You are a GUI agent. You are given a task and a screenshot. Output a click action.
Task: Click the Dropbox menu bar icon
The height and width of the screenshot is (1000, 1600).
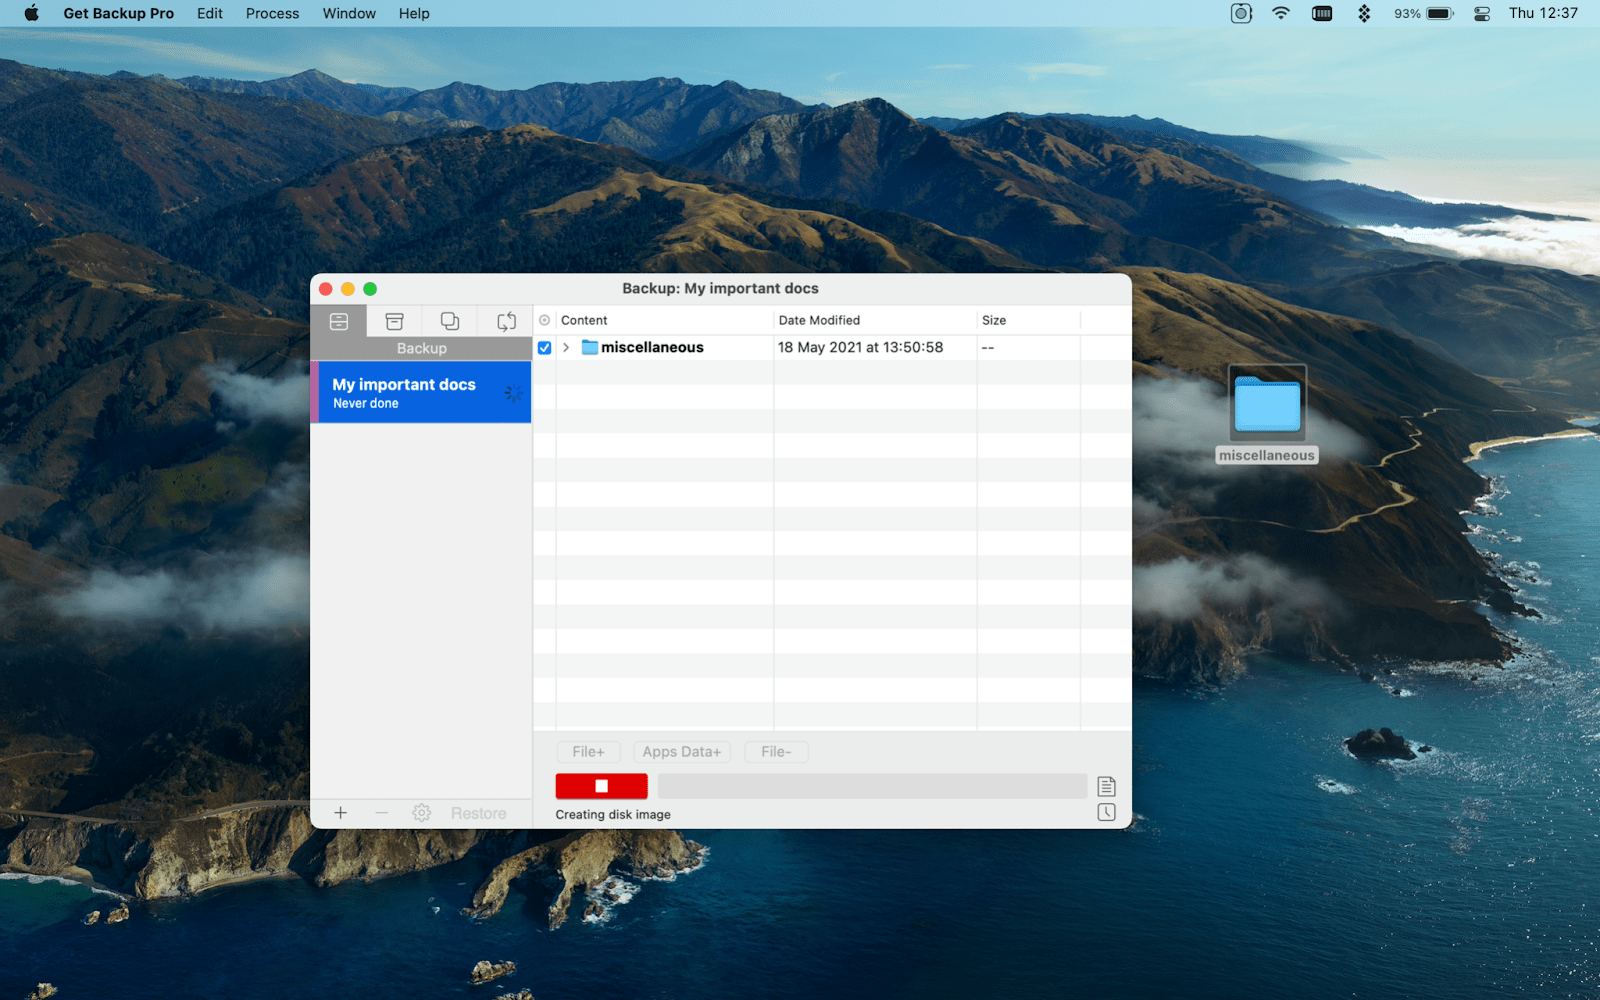pyautogui.click(x=1364, y=13)
